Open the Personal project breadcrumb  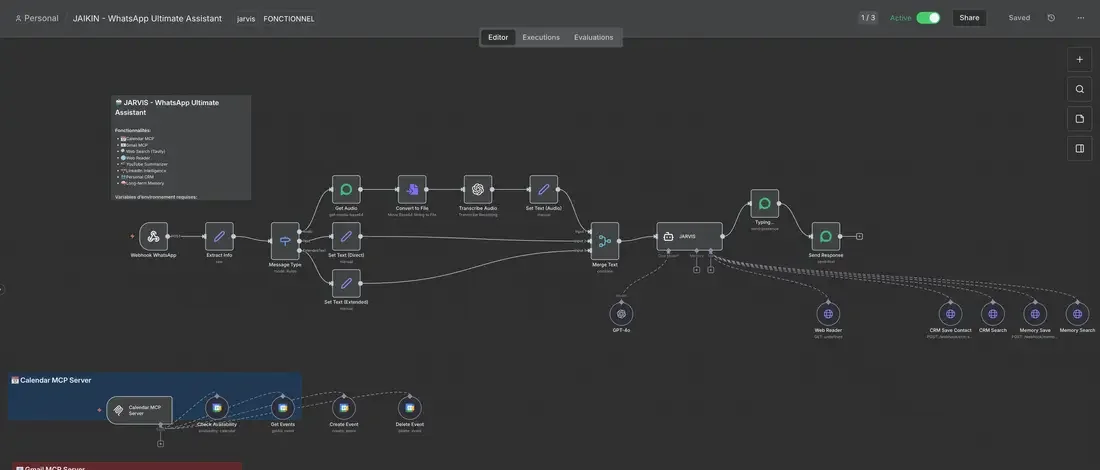click(36, 18)
